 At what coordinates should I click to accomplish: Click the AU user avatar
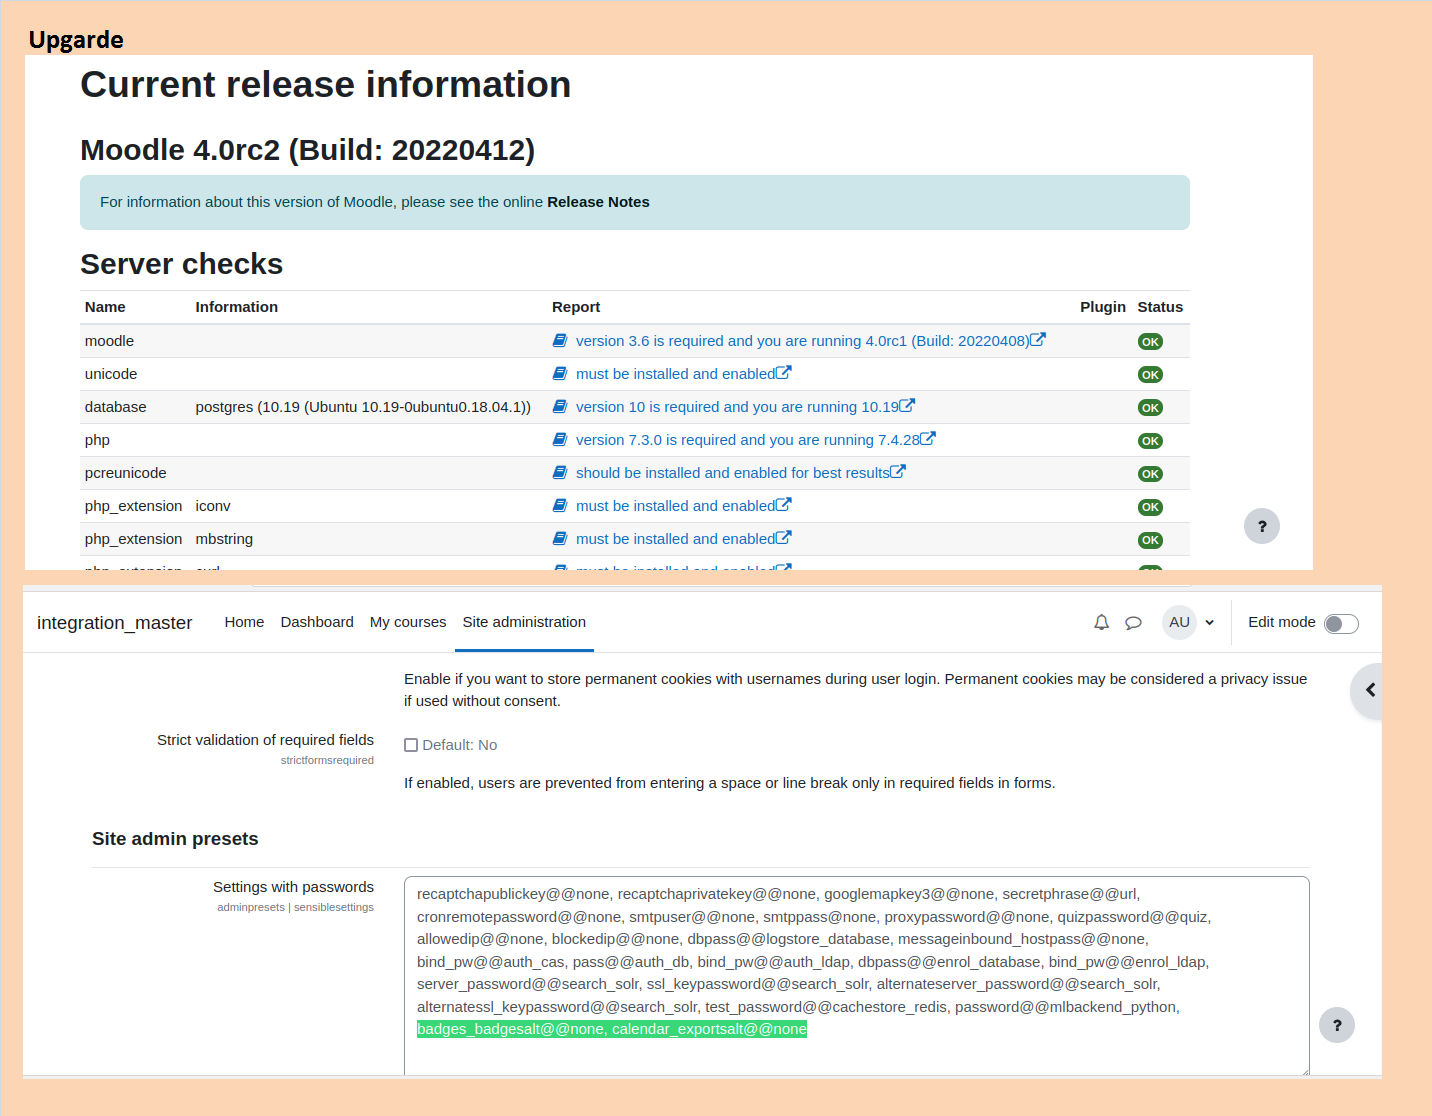[x=1179, y=622]
